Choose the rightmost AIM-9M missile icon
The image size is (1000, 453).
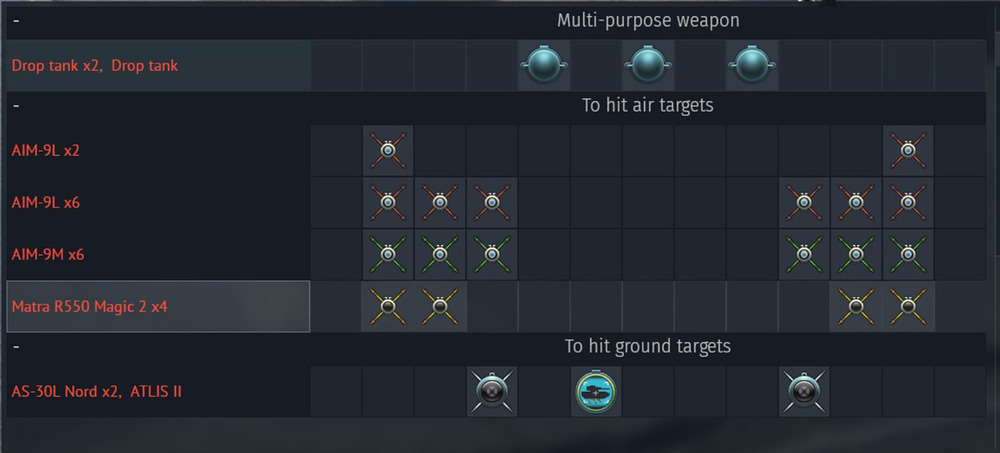pos(908,255)
